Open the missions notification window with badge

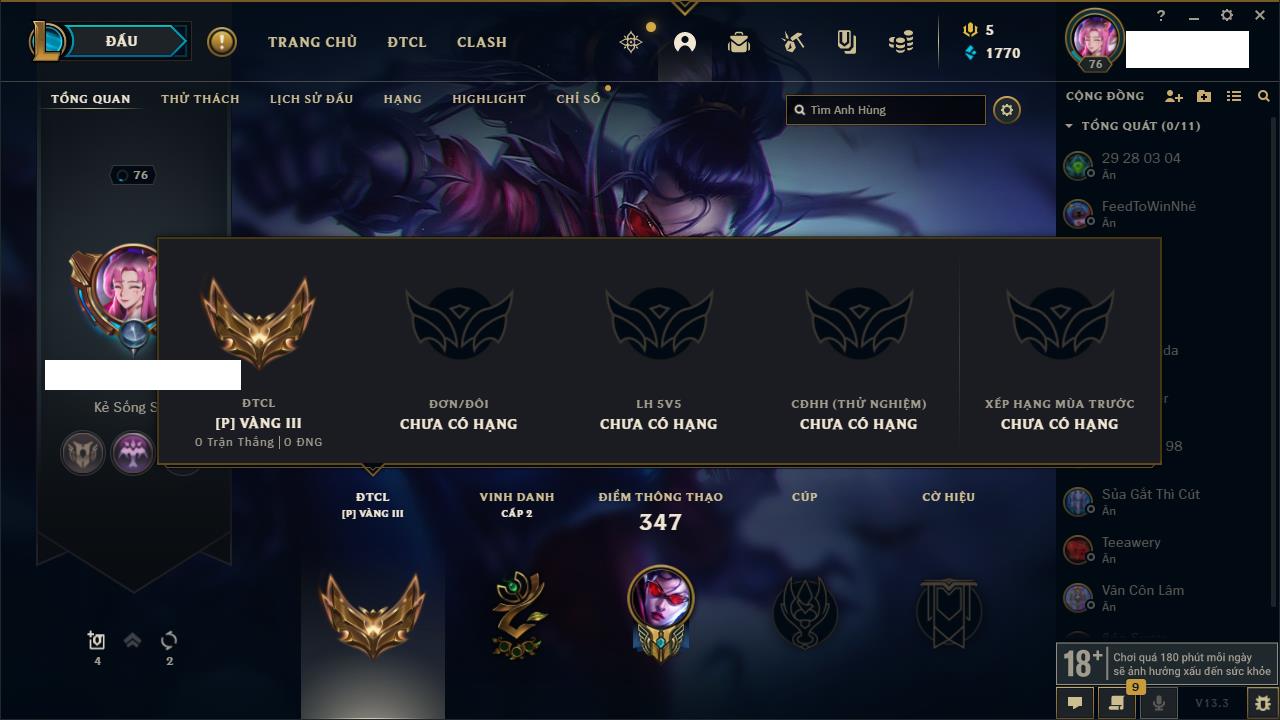pyautogui.click(x=1116, y=703)
